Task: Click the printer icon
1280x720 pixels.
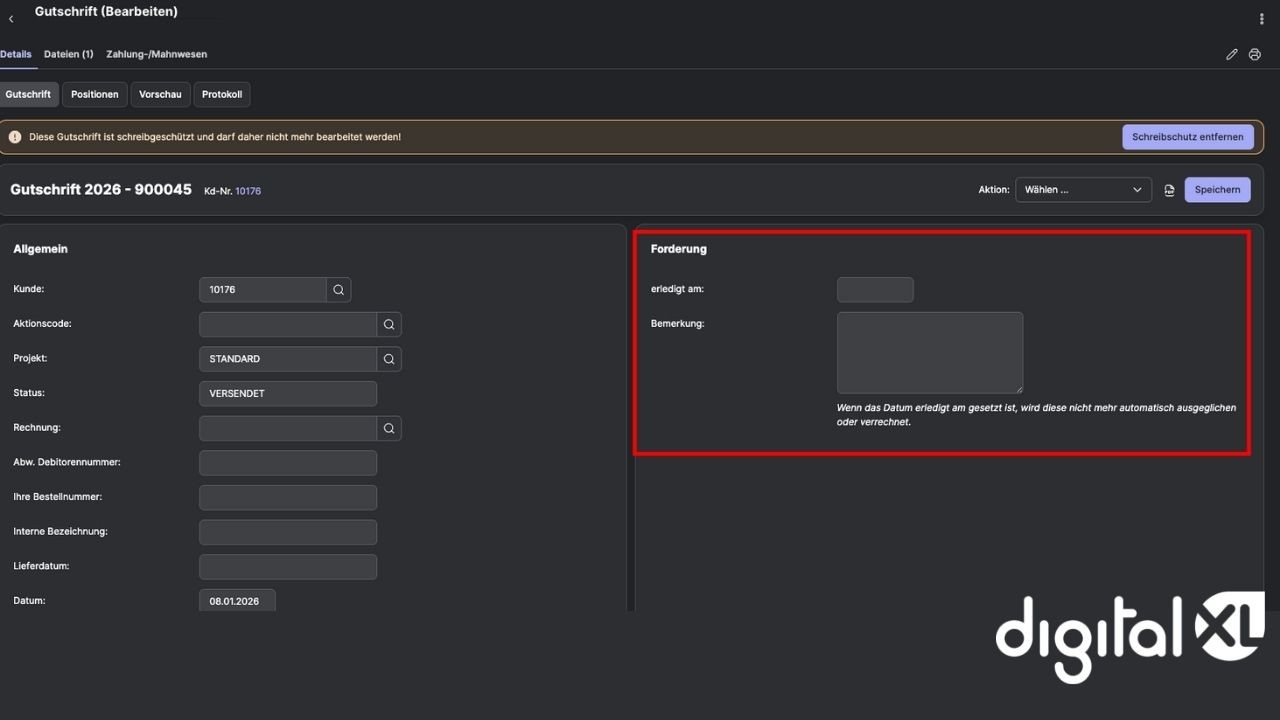Action: click(x=1255, y=54)
